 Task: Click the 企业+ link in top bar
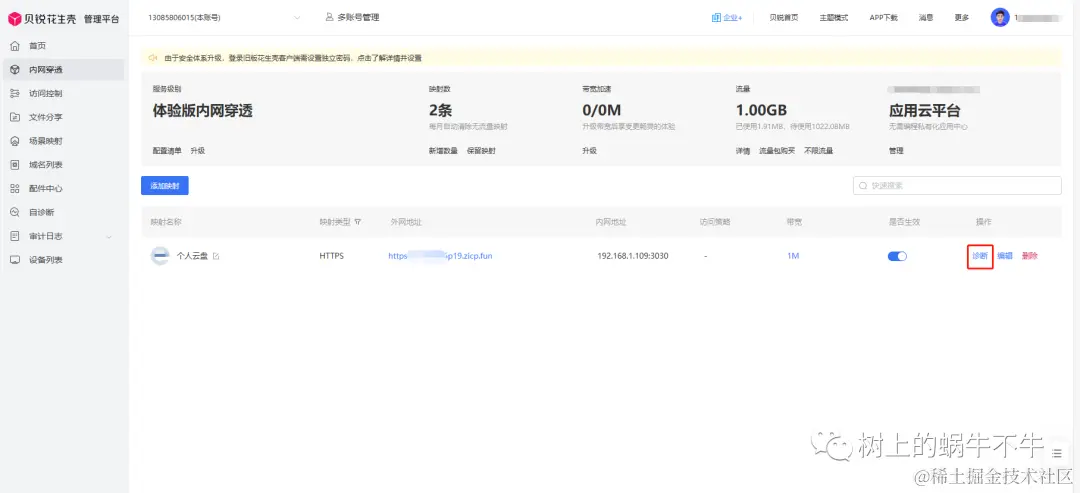coord(727,18)
